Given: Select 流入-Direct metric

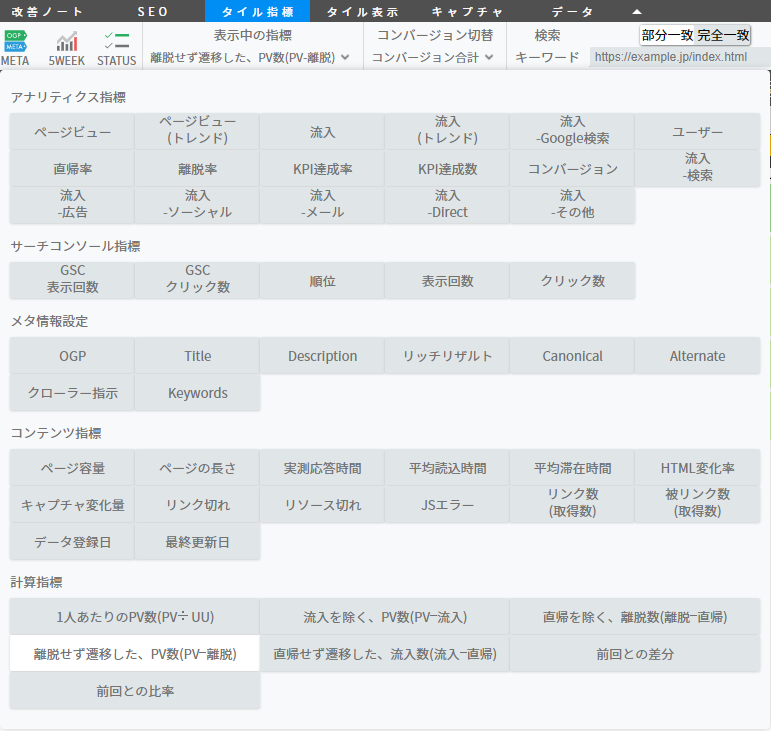Looking at the screenshot, I should coord(447,205).
